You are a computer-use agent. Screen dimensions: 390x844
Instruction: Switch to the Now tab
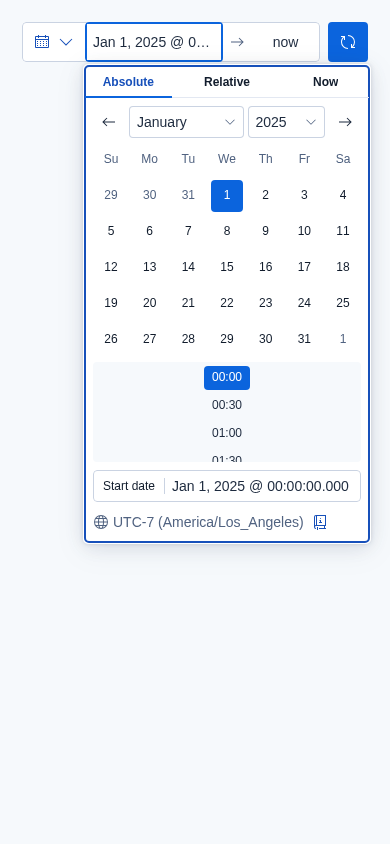click(325, 82)
